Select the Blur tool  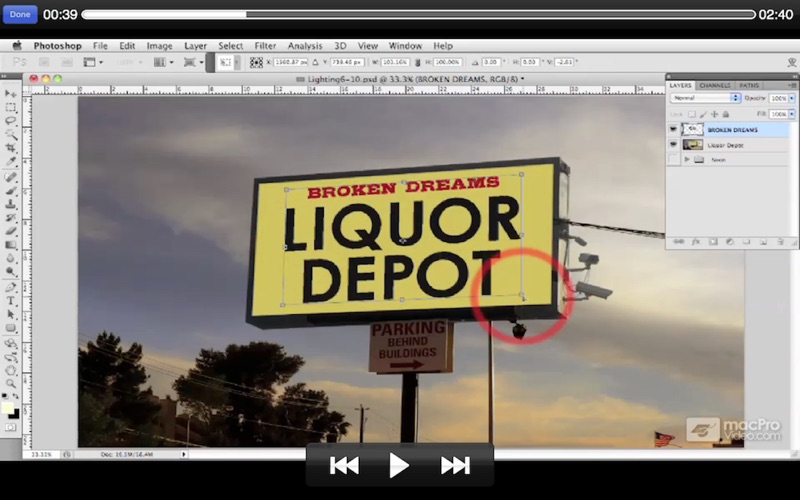(10, 258)
